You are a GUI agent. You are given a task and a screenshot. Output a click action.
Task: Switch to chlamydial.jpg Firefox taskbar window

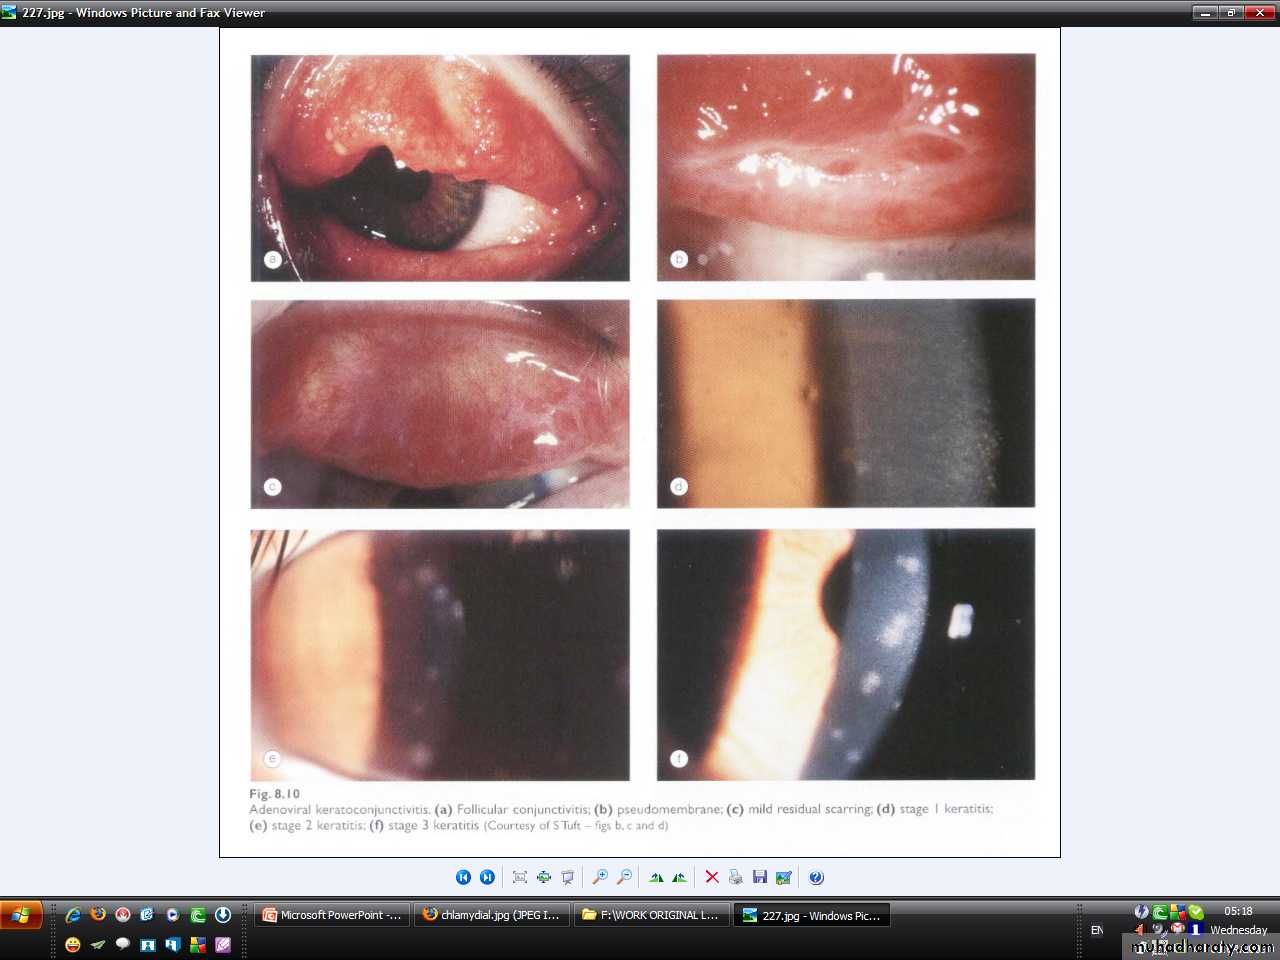tap(492, 915)
